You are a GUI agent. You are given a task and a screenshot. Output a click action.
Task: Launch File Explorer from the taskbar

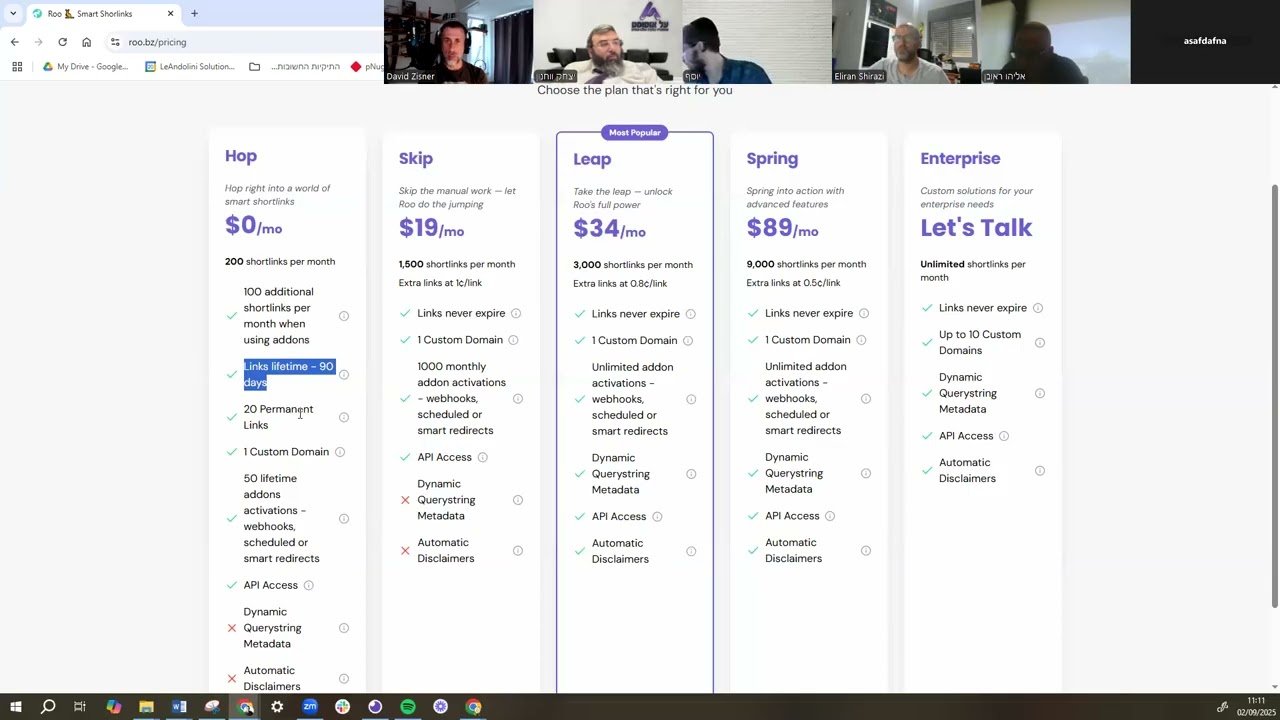(x=146, y=707)
